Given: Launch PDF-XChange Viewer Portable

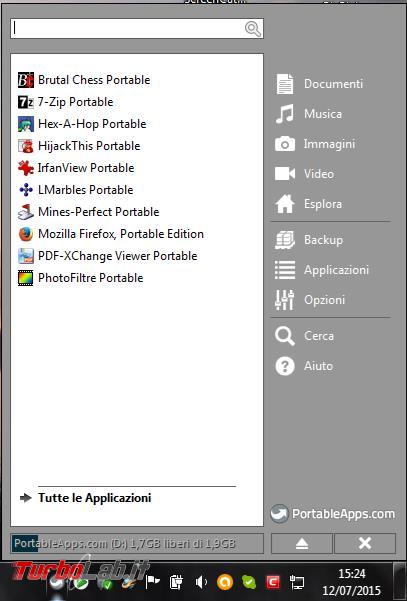Looking at the screenshot, I should pos(107,256).
